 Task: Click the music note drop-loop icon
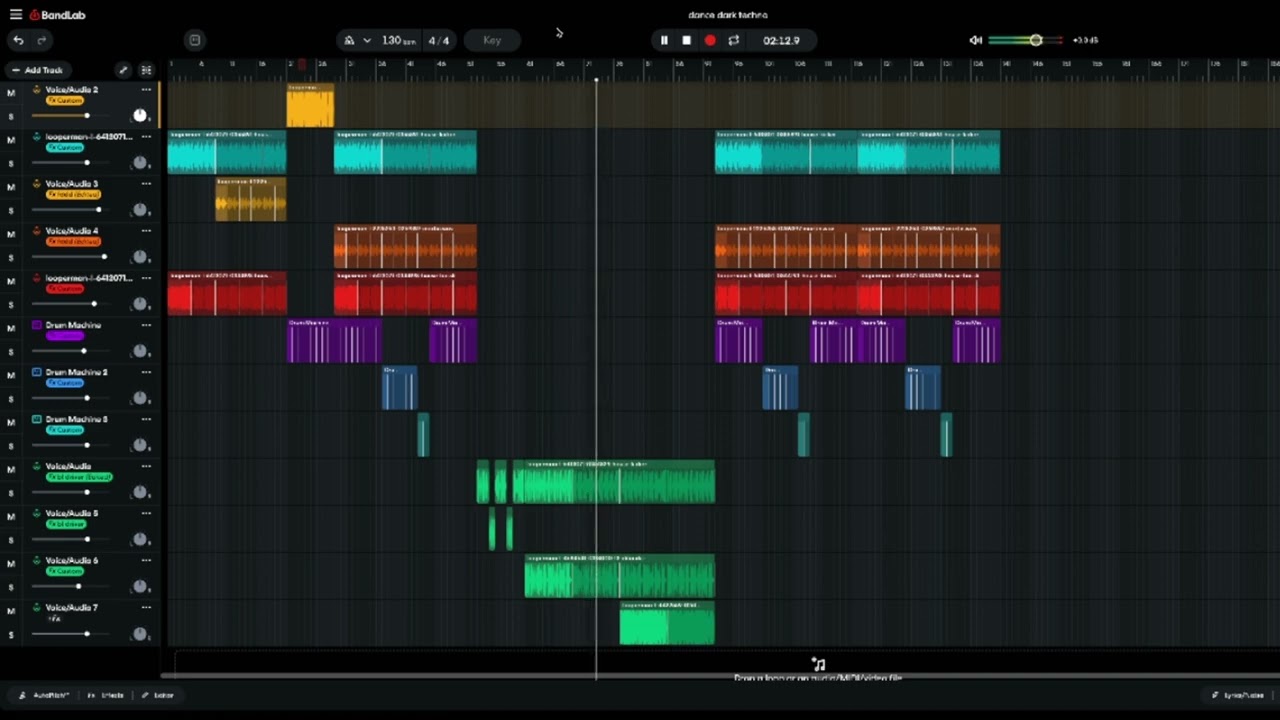818,664
